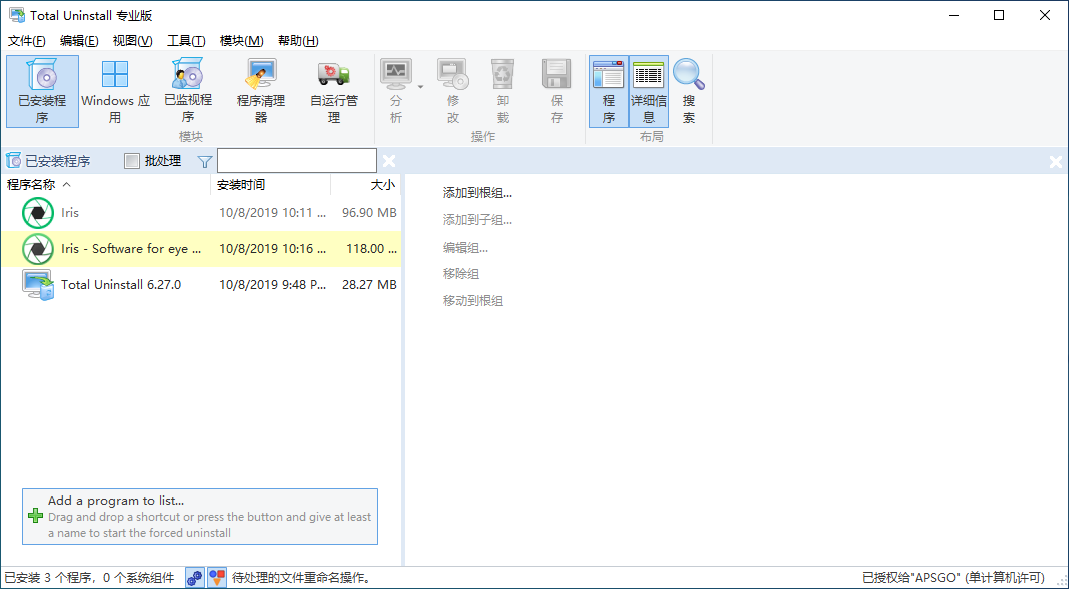This screenshot has height=589, width=1069.
Task: Open the 工具(T) menu
Action: pyautogui.click(x=186, y=41)
